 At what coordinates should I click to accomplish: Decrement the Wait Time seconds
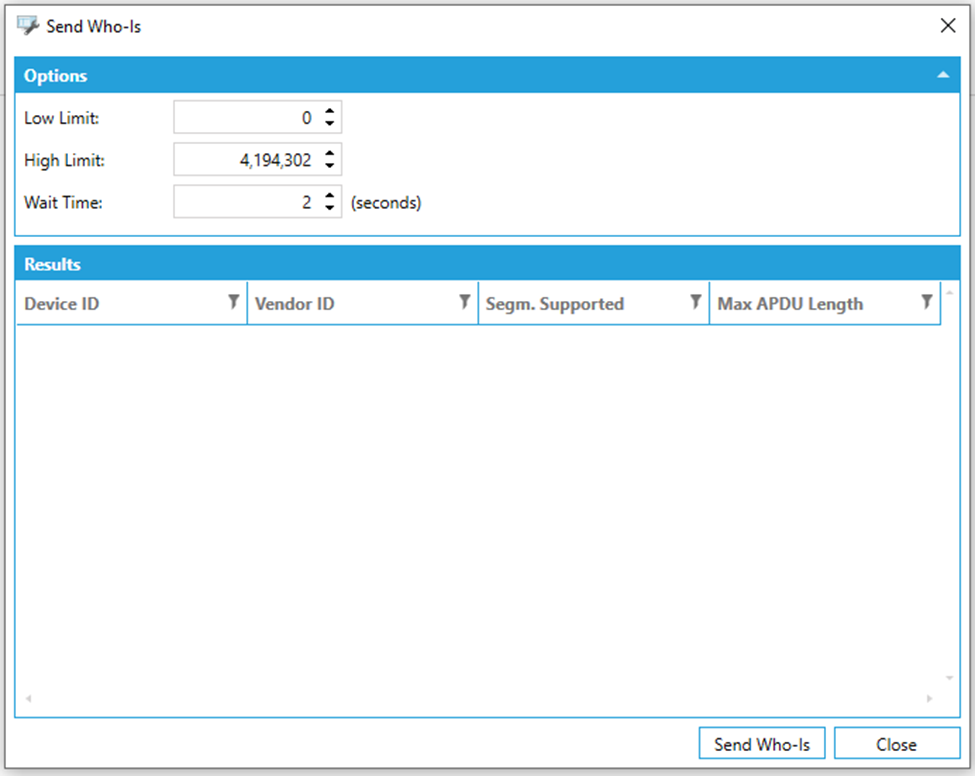click(x=330, y=208)
